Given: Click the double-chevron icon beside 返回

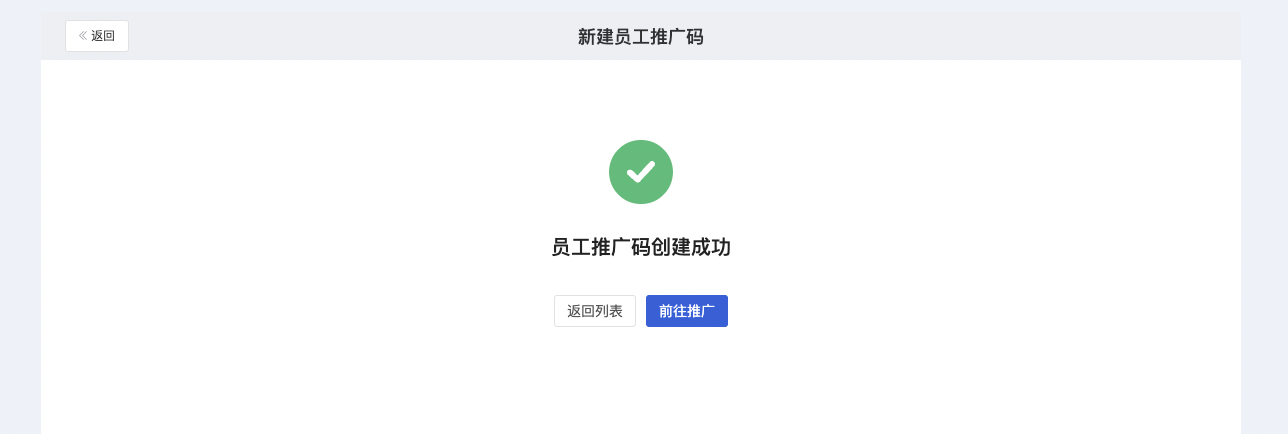Looking at the screenshot, I should point(83,36).
